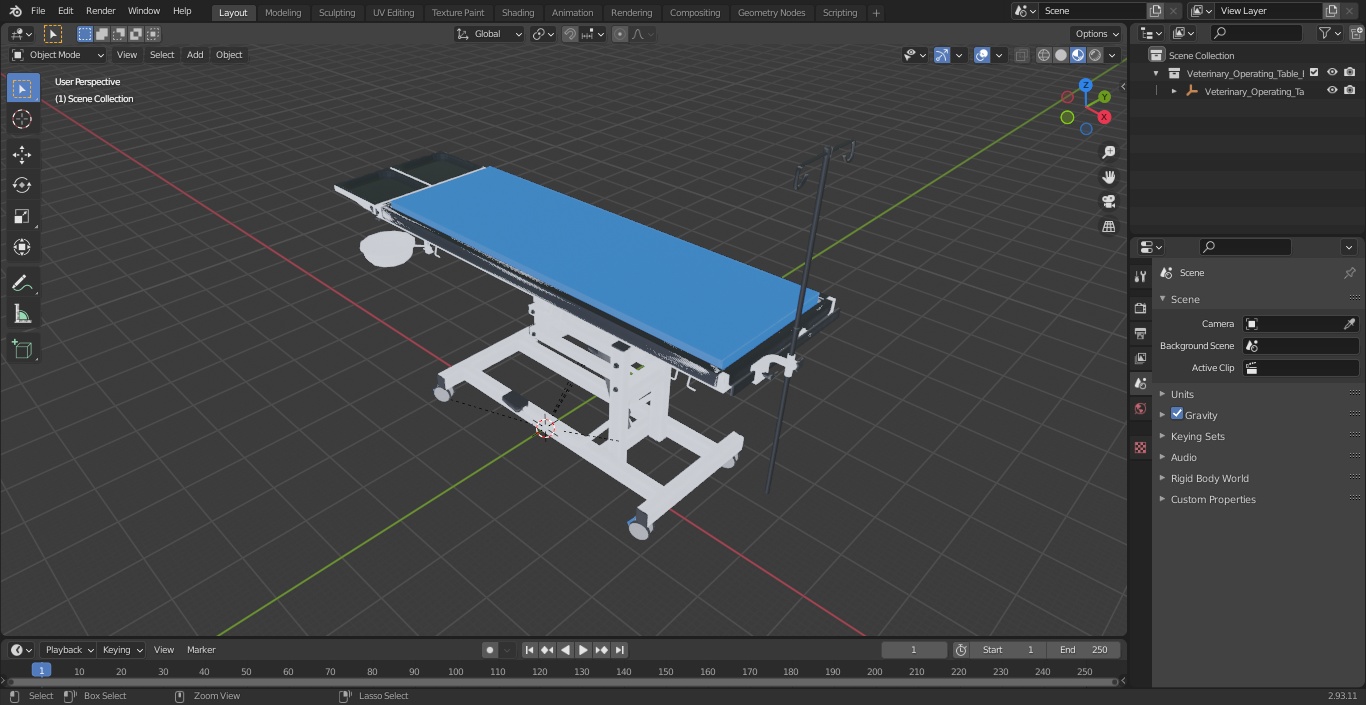Open Global transform orientation dropdown
Screen dimensions: 1366x705
[490, 34]
